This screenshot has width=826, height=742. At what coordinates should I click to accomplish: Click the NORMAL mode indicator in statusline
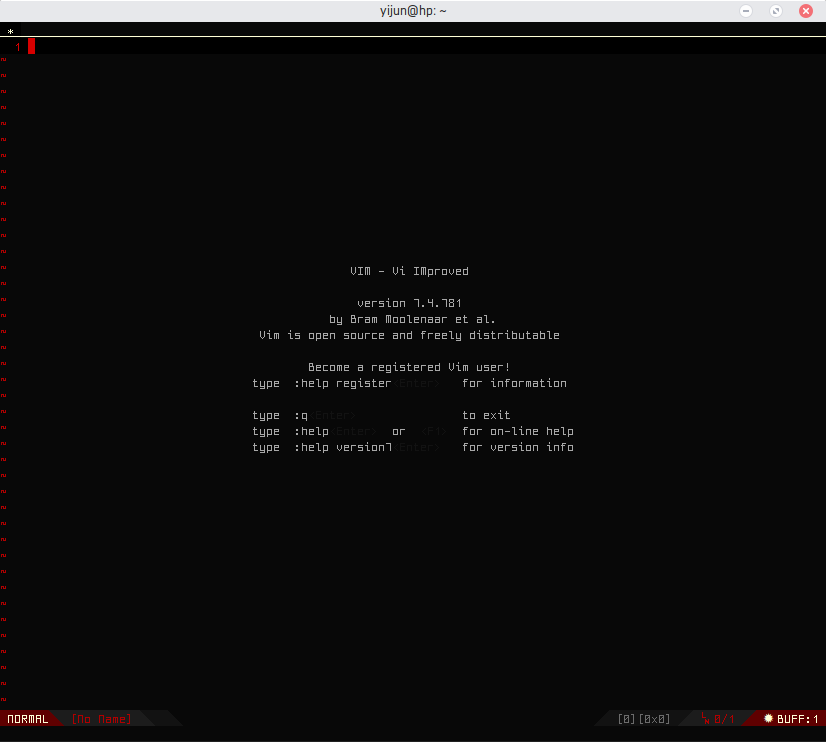pyautogui.click(x=27, y=719)
